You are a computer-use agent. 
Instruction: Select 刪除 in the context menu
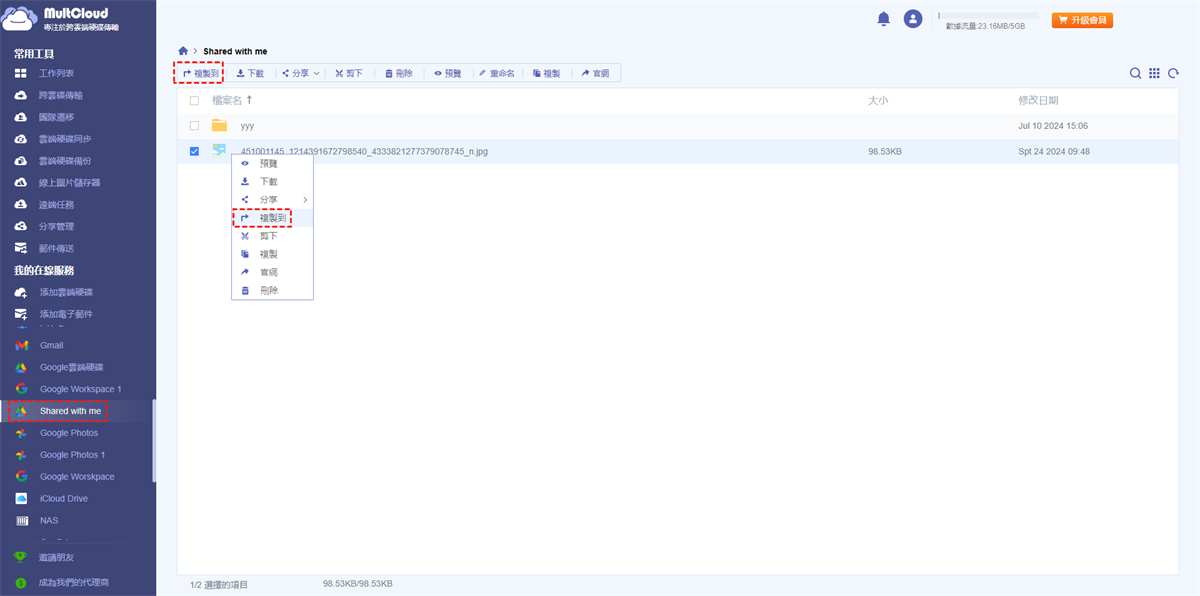[x=272, y=290]
